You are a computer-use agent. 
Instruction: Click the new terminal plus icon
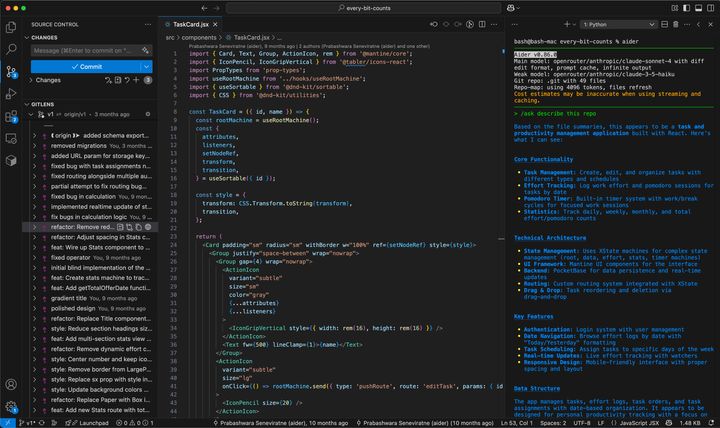tap(567, 24)
